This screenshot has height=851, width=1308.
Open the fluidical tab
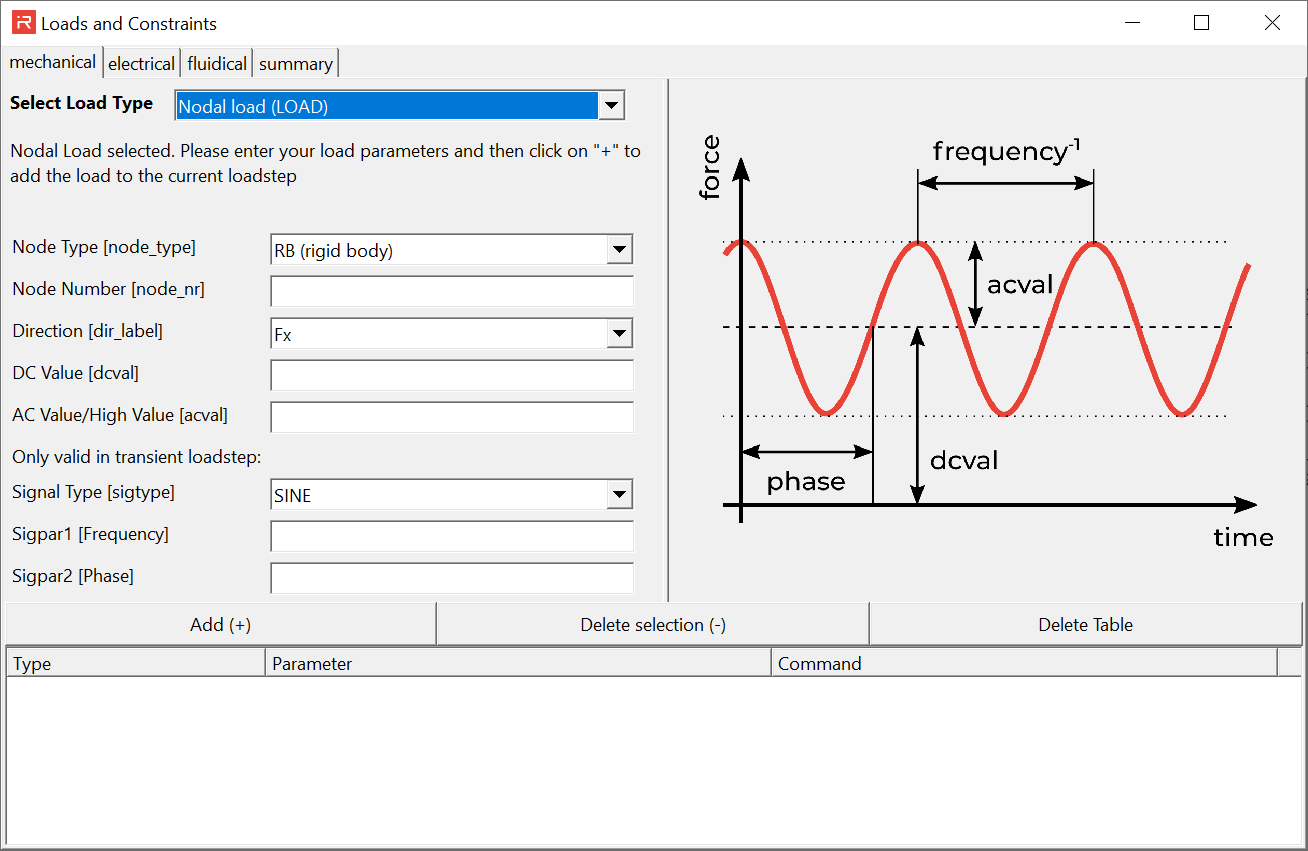click(x=217, y=63)
